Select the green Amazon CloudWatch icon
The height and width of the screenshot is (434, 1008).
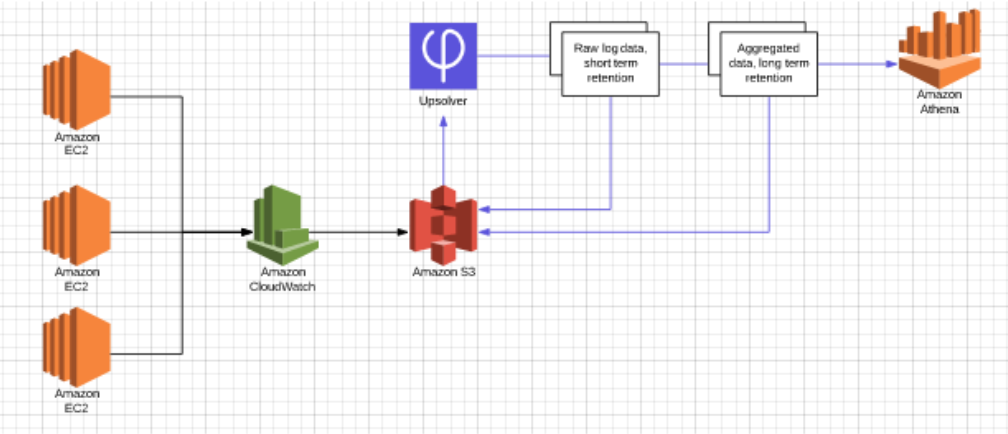point(281,224)
